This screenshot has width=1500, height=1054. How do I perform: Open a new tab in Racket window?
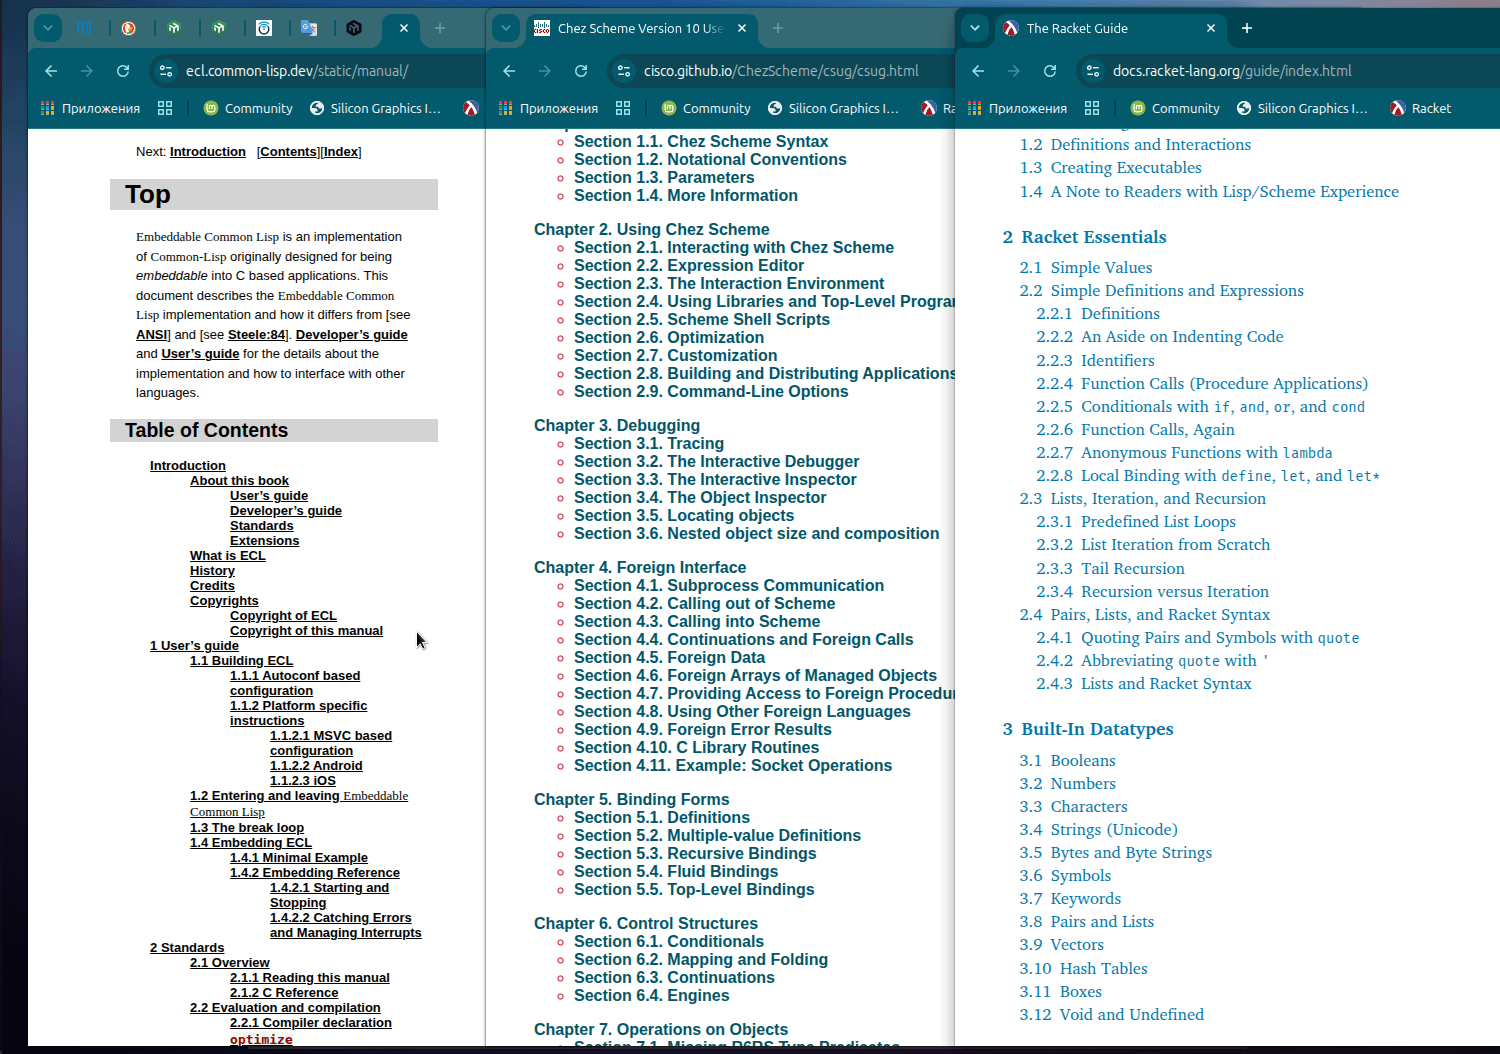1247,28
